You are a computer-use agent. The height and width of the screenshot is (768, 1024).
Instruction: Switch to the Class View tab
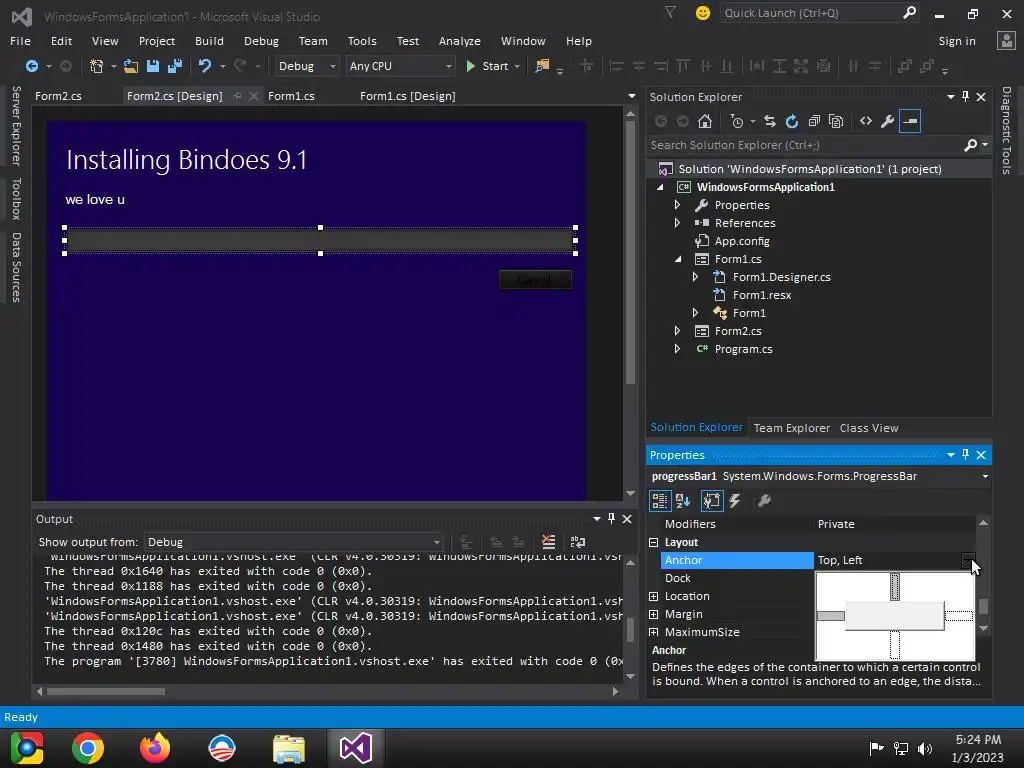(869, 428)
